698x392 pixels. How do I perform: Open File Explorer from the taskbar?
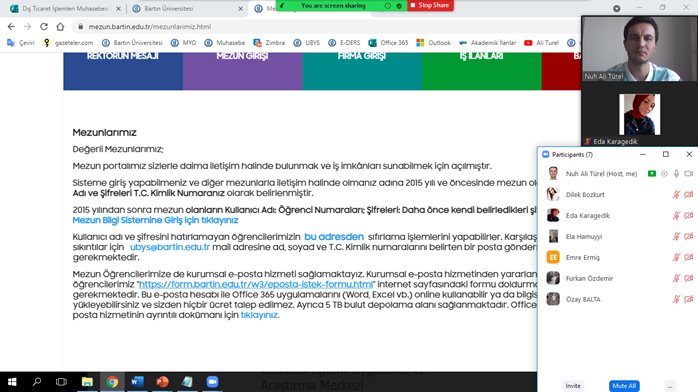pos(87,382)
